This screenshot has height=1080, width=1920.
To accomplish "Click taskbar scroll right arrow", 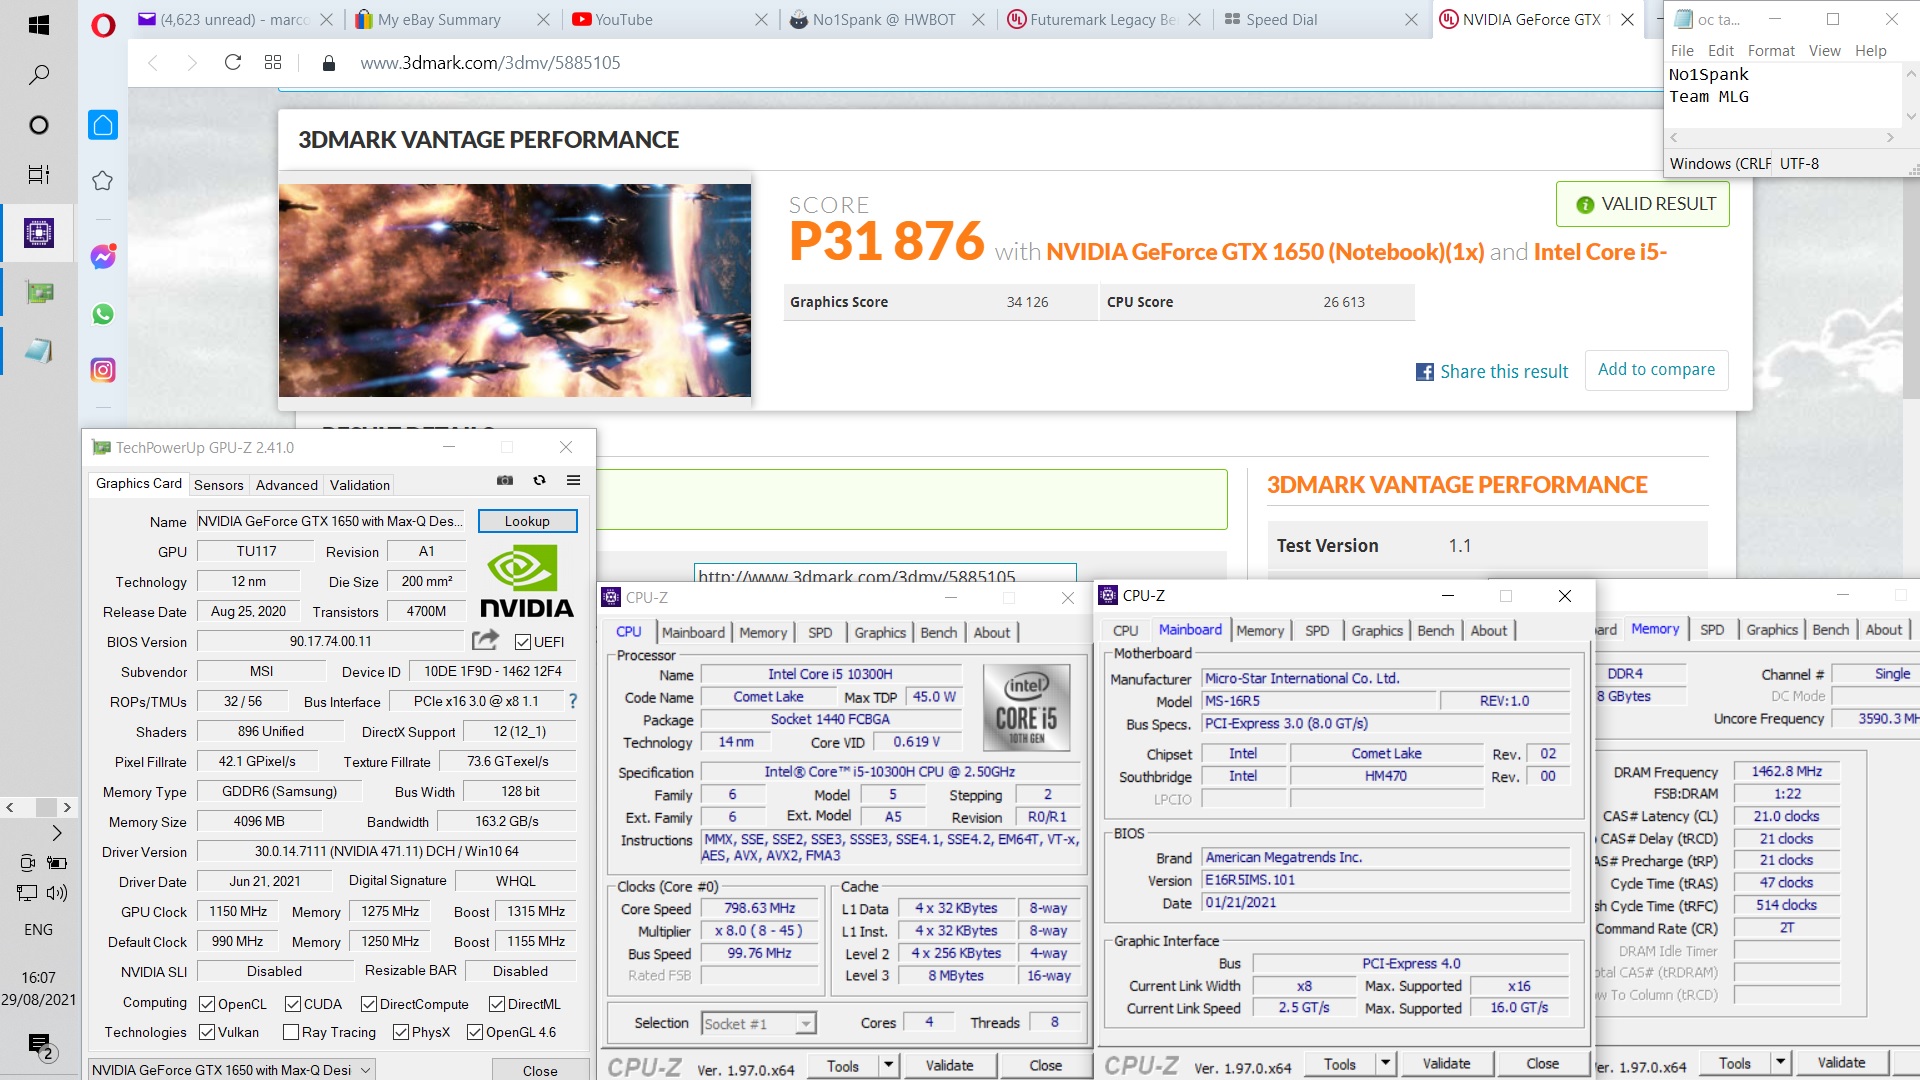I will (x=67, y=807).
